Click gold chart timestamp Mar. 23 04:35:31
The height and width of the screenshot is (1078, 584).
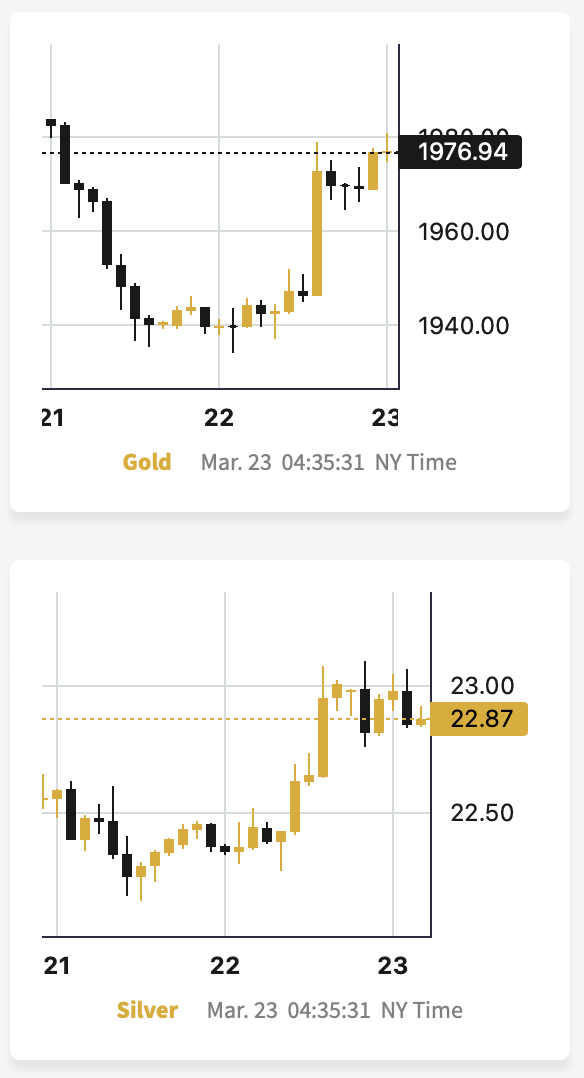coord(282,462)
